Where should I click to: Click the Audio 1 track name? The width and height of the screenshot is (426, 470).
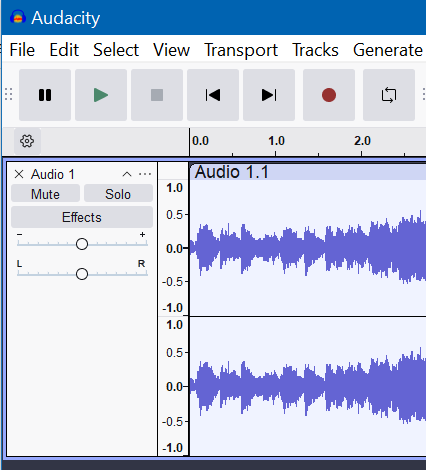pyautogui.click(x=53, y=174)
